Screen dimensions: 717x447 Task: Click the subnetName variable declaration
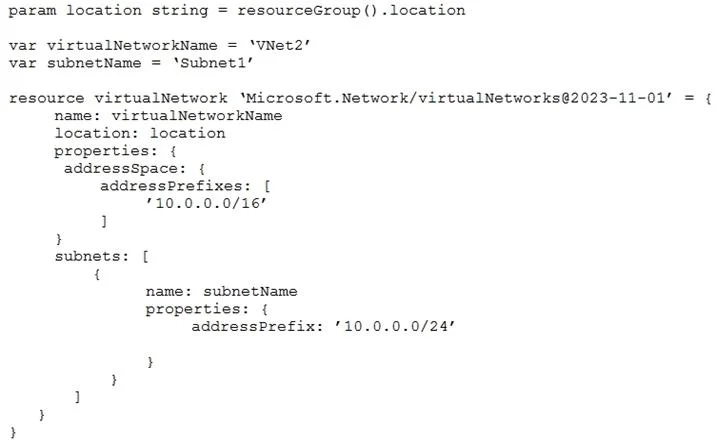130,63
